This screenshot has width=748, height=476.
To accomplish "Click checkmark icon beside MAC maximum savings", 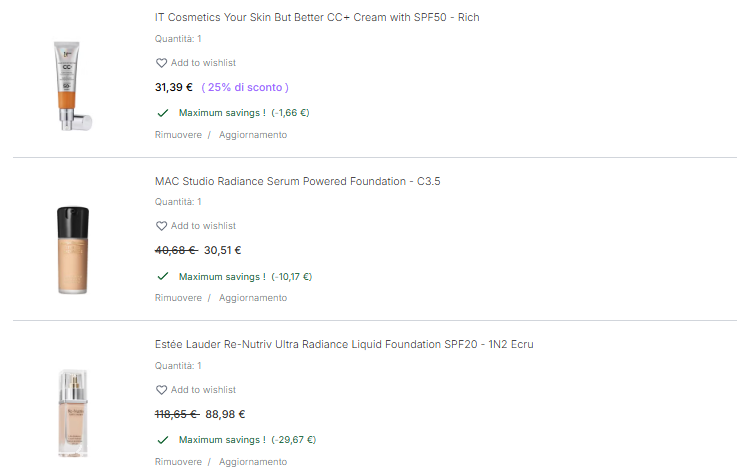I will [163, 277].
